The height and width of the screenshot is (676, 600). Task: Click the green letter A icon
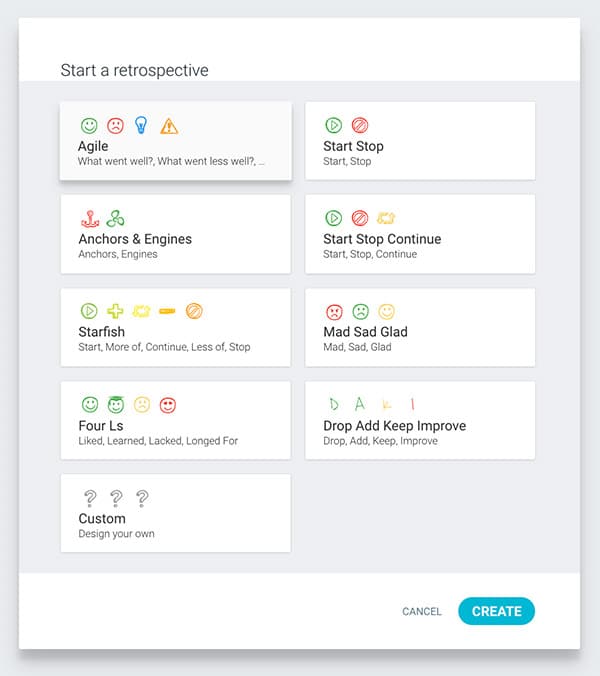point(360,404)
